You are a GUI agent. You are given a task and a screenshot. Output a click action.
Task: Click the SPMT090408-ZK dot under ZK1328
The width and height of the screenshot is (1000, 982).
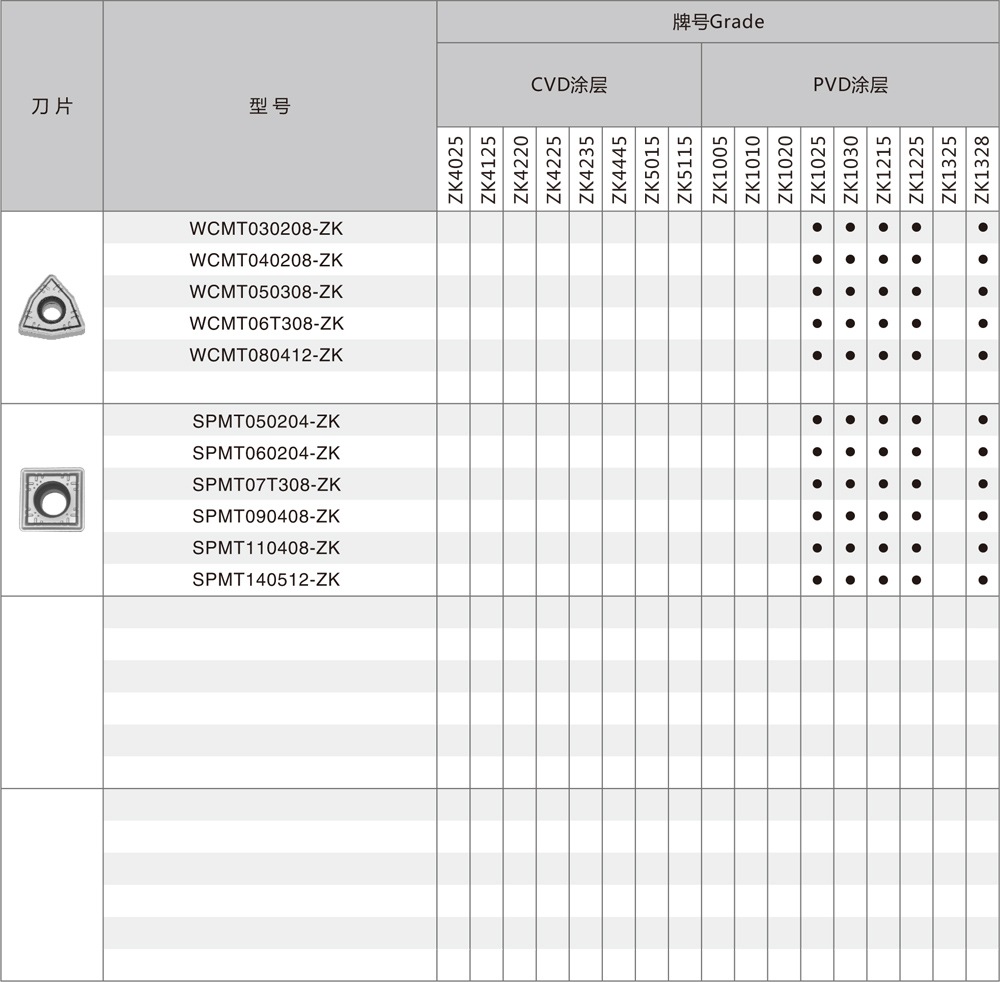pos(983,516)
